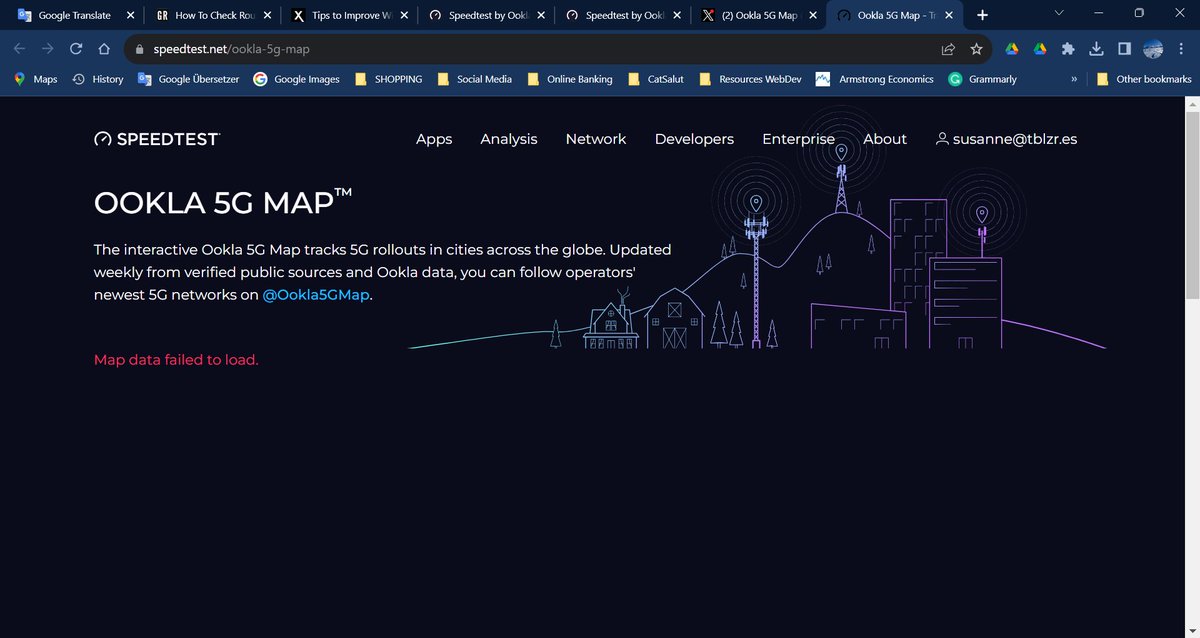Open a new browser tab
The height and width of the screenshot is (638, 1200).
click(x=982, y=15)
